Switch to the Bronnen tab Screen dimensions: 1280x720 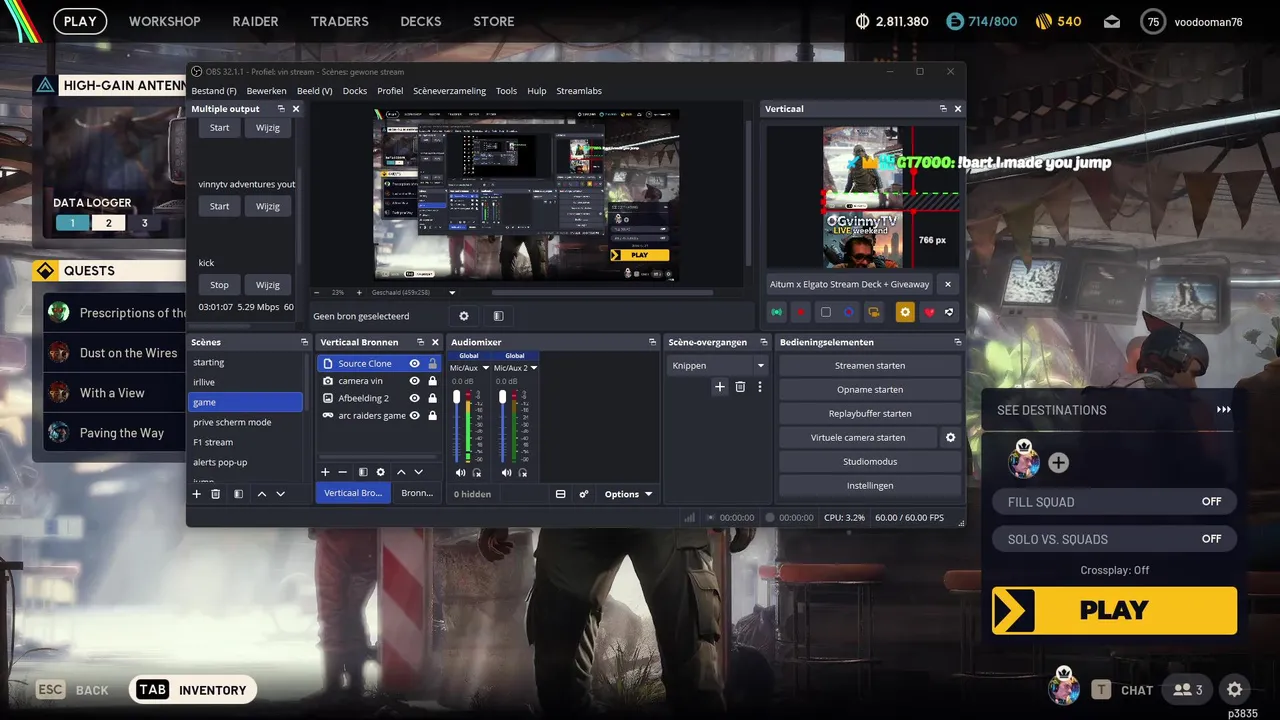pos(417,493)
